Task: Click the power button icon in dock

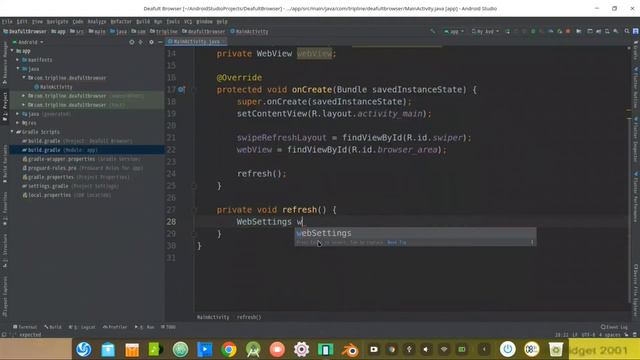Action: [508, 349]
